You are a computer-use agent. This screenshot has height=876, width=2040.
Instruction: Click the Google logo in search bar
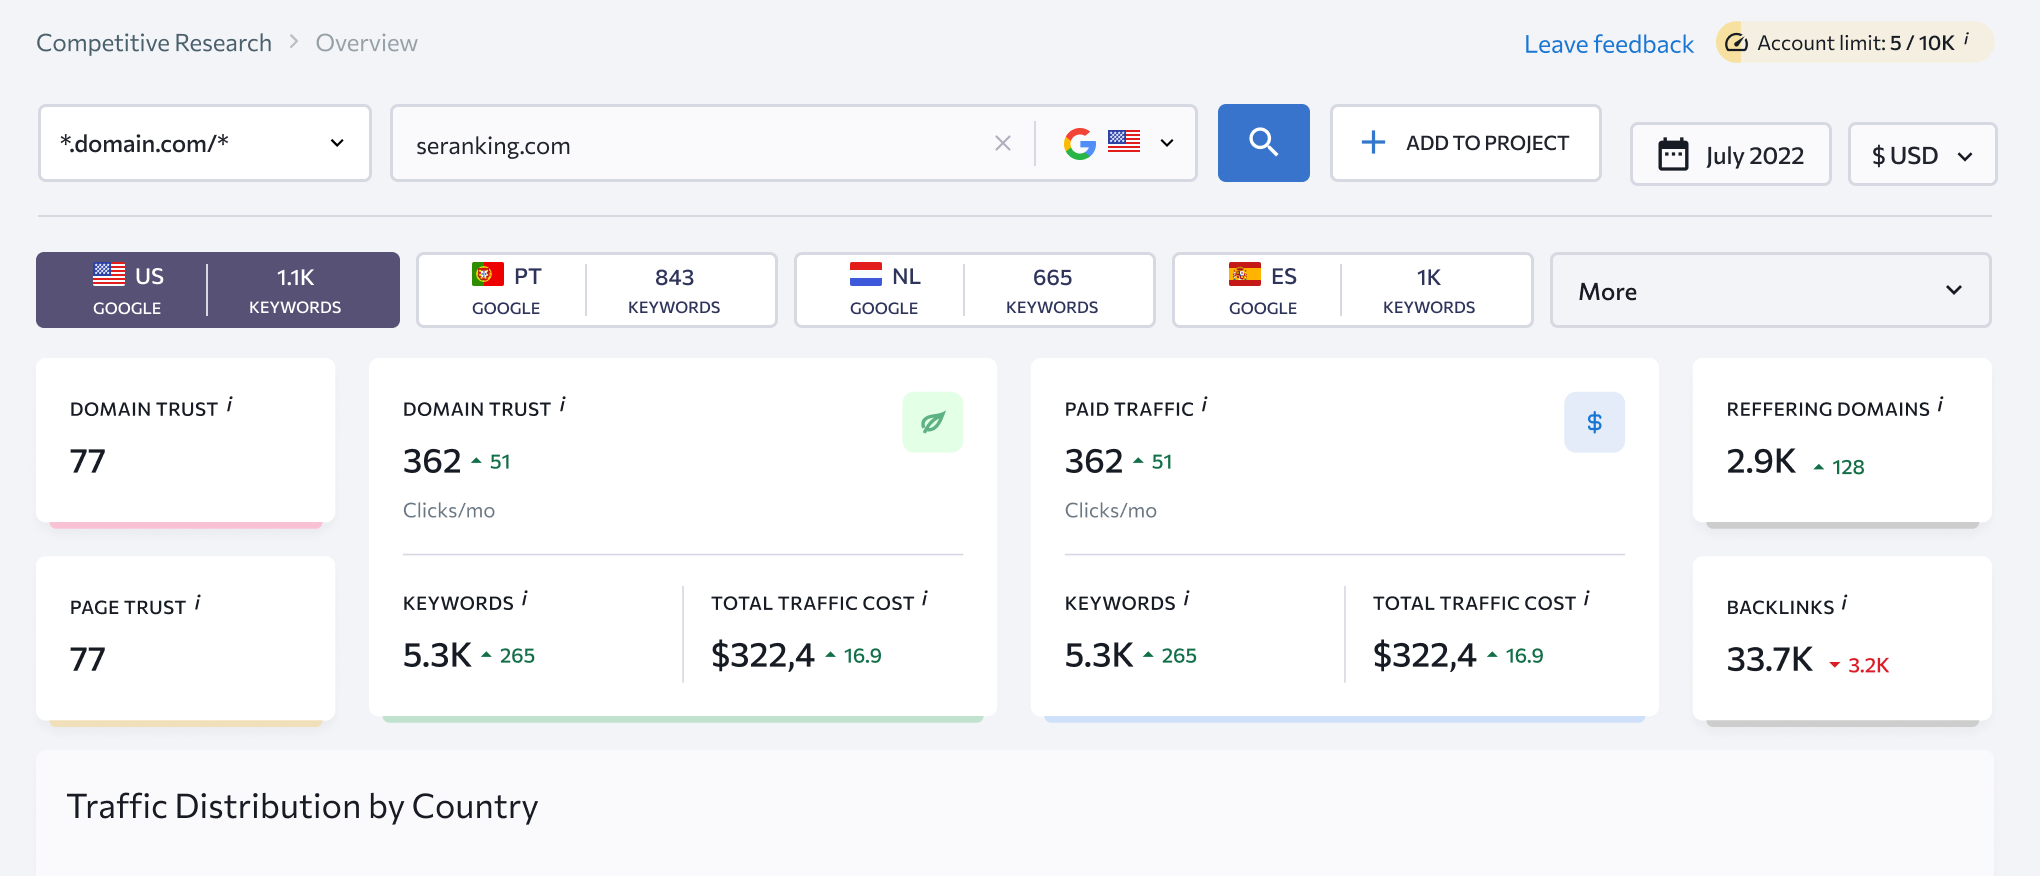tap(1080, 144)
